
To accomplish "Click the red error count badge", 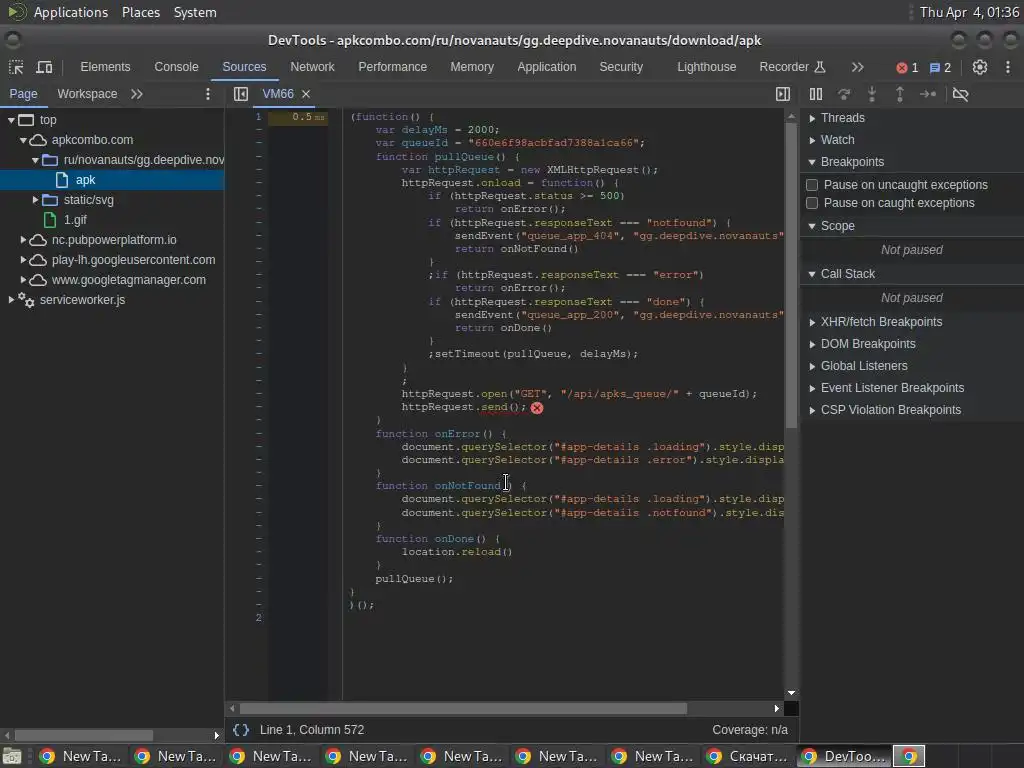I will coord(907,68).
